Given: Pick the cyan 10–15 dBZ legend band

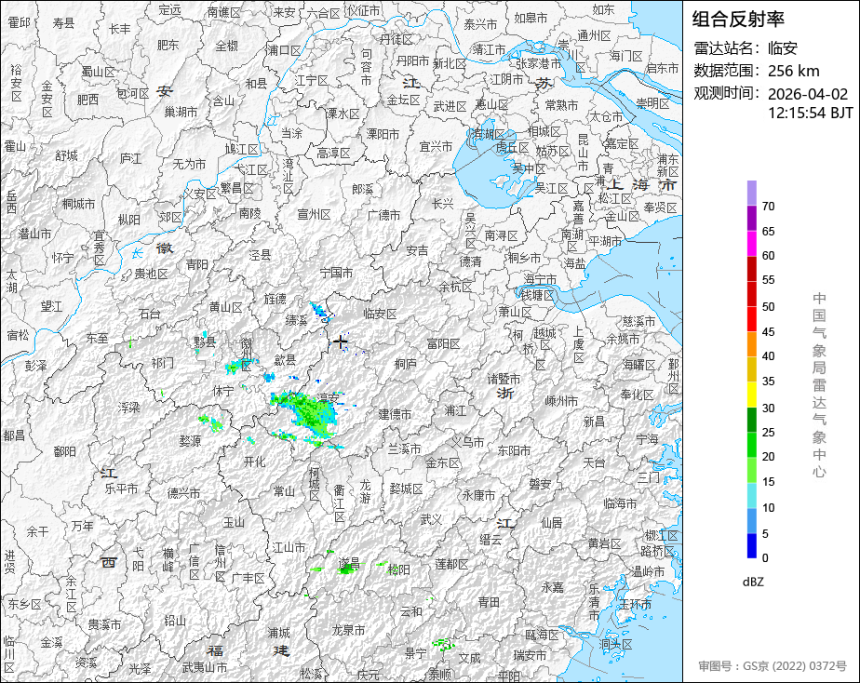Looking at the screenshot, I should 751,495.
